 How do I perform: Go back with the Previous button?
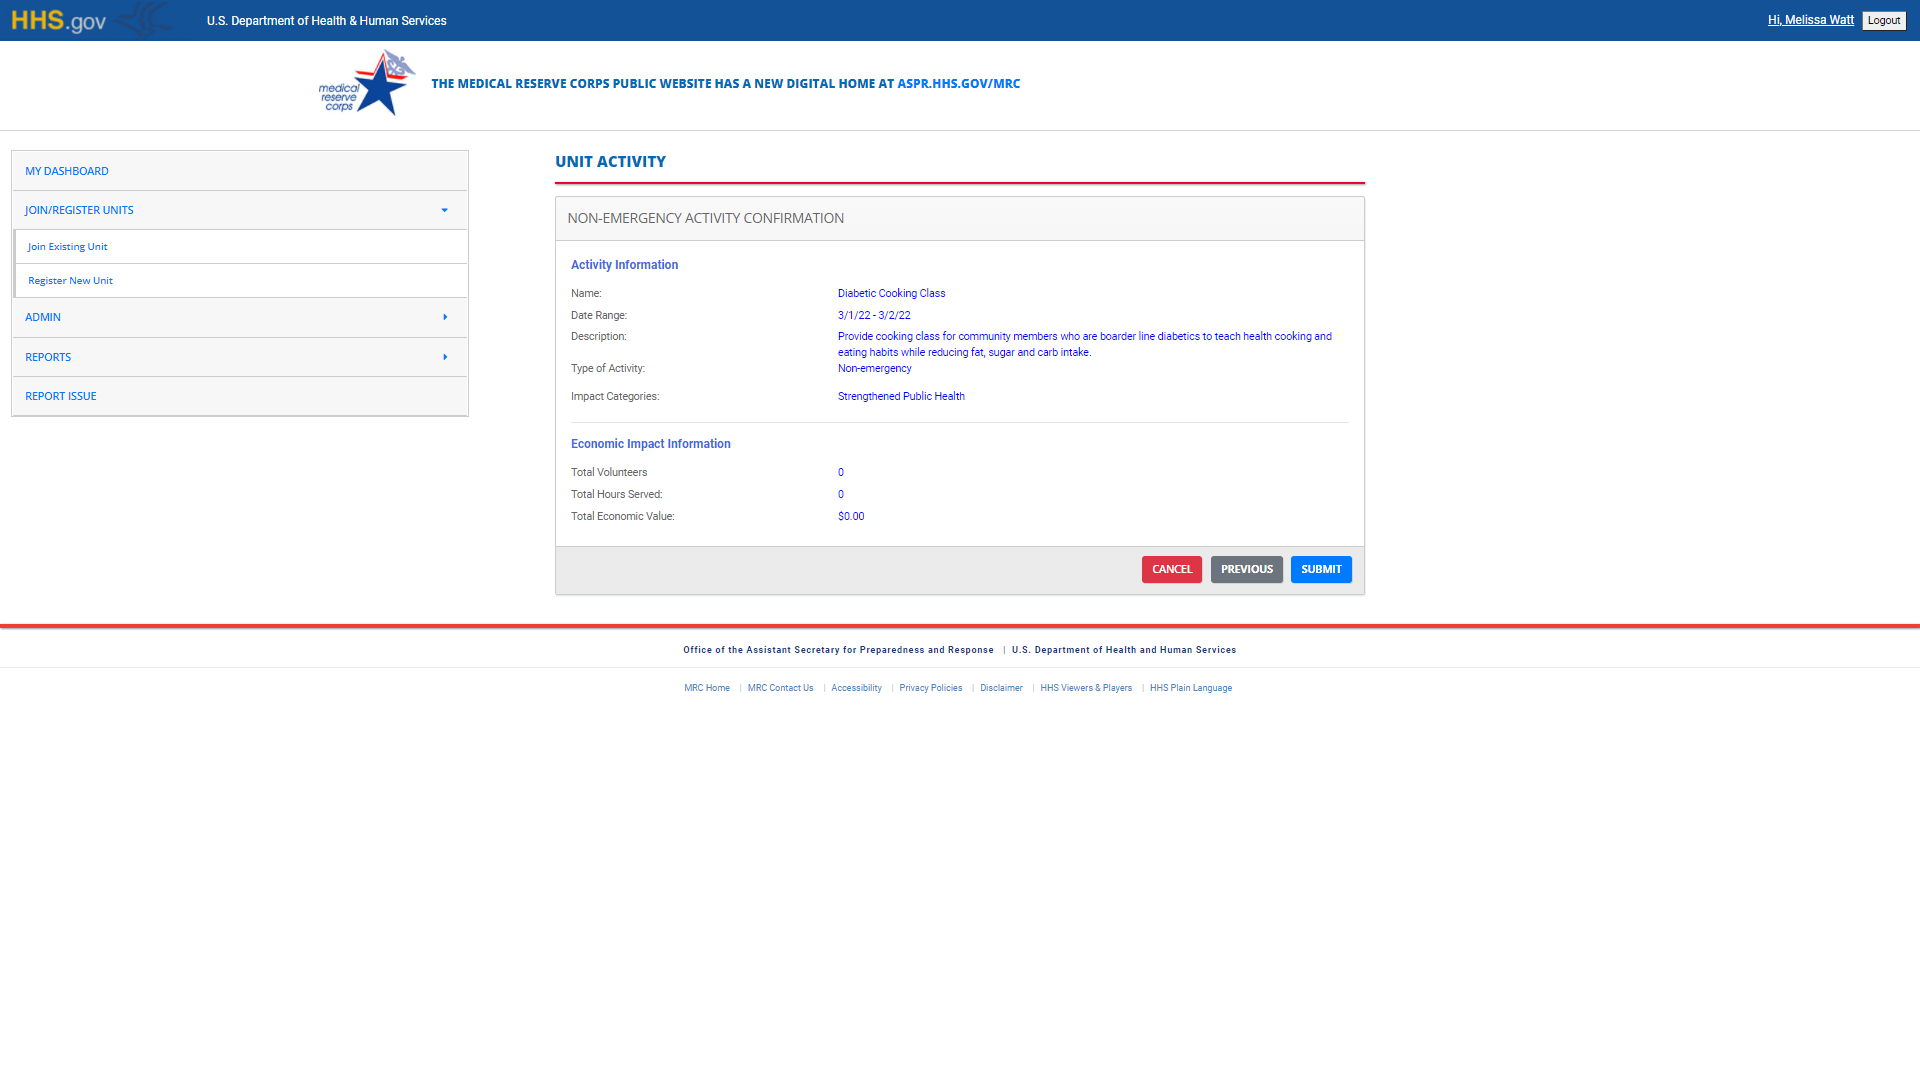click(x=1246, y=569)
